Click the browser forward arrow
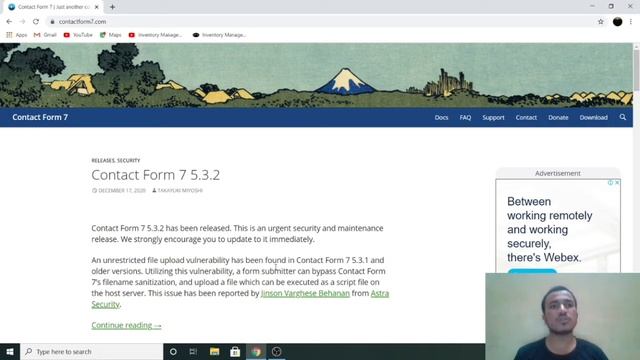The image size is (640, 360). [x=22, y=22]
